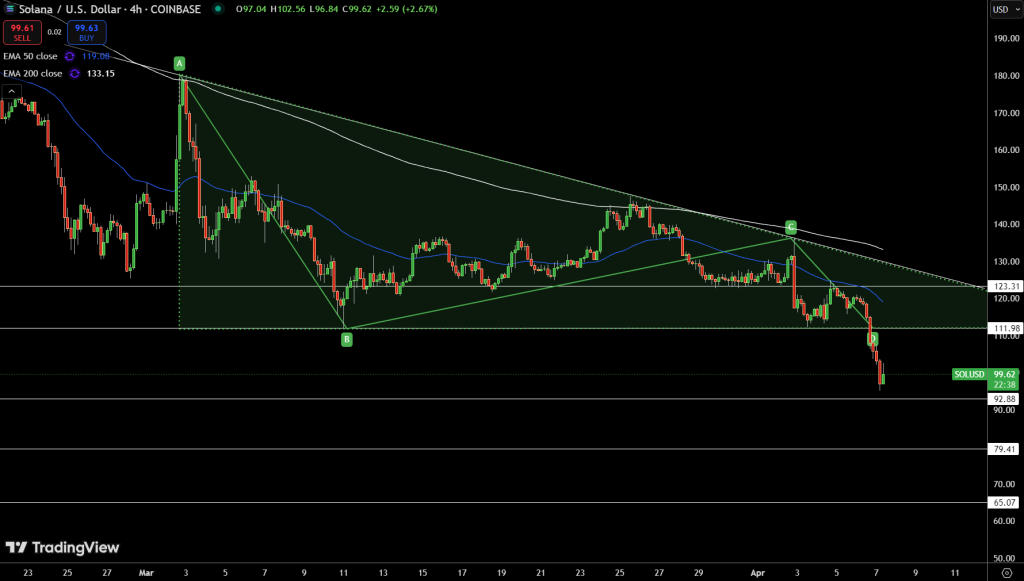Select the green point A marker on the chart
1024x581 pixels.
(179, 63)
